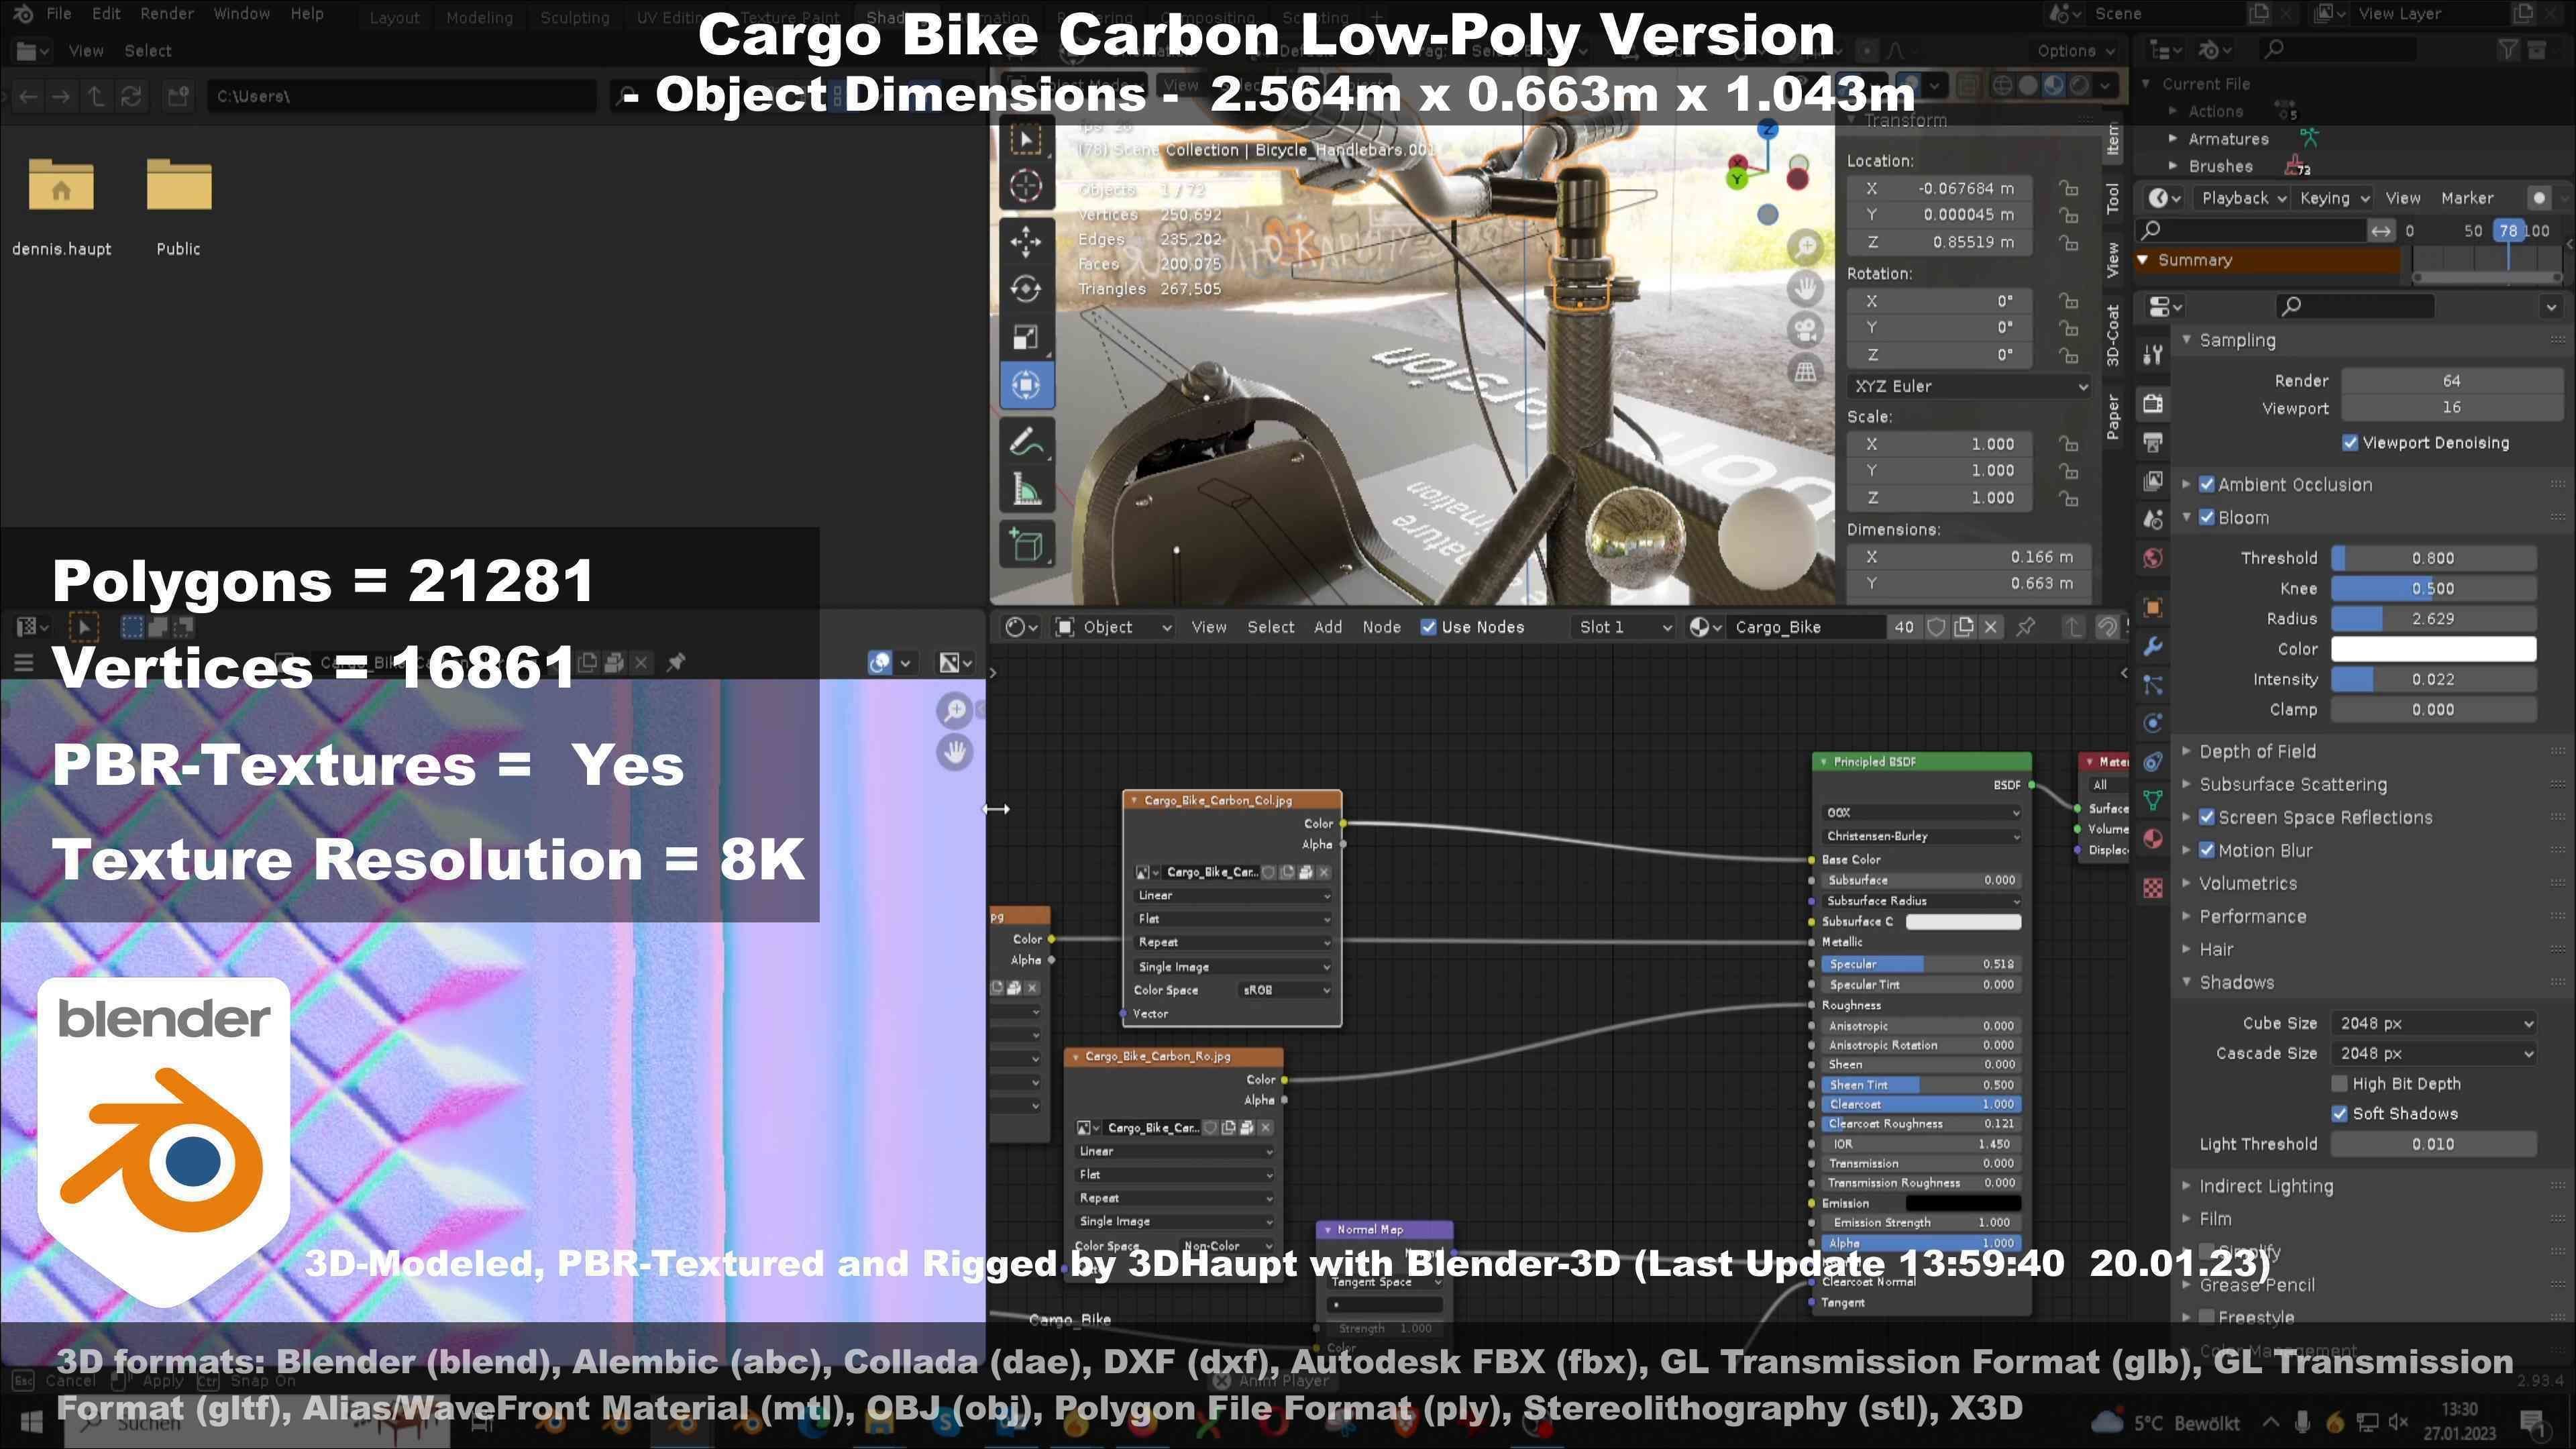Select the Rotate tool in viewport toolbar

(x=1026, y=289)
